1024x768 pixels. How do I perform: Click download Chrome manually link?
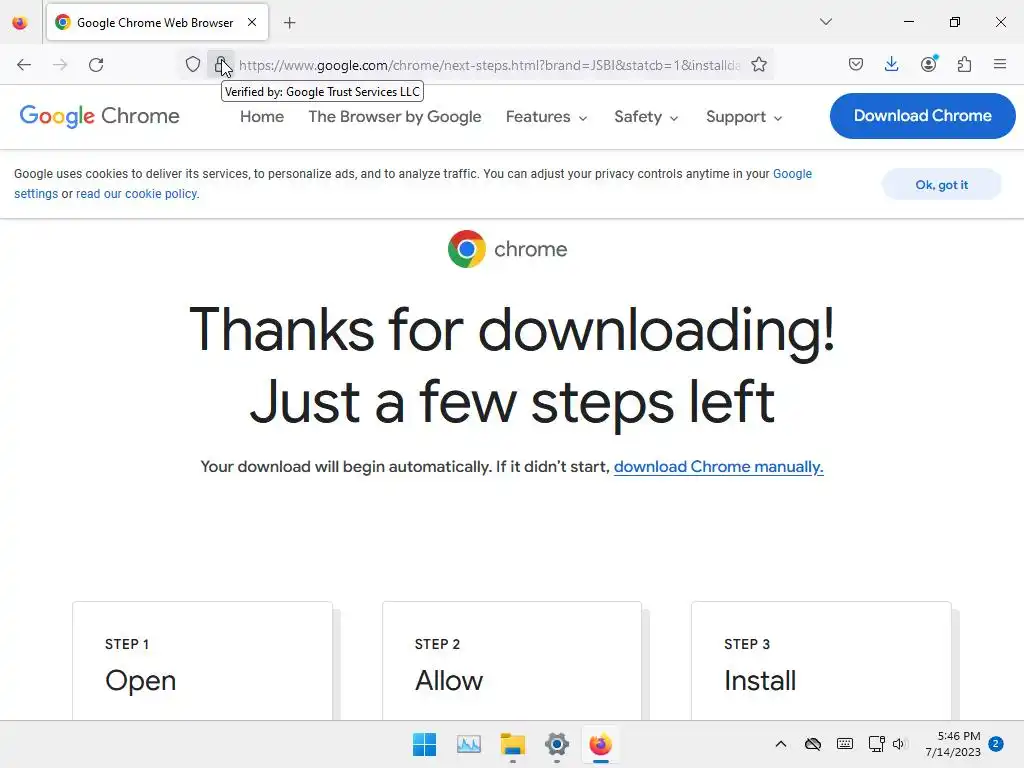[x=718, y=467]
